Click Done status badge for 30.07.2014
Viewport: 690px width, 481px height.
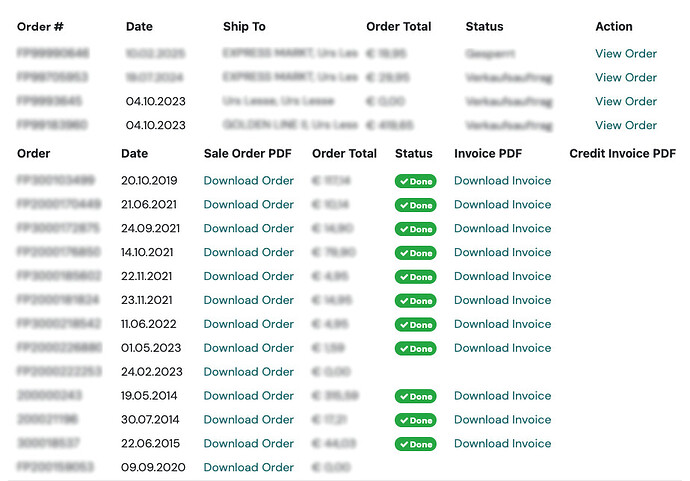tap(415, 420)
